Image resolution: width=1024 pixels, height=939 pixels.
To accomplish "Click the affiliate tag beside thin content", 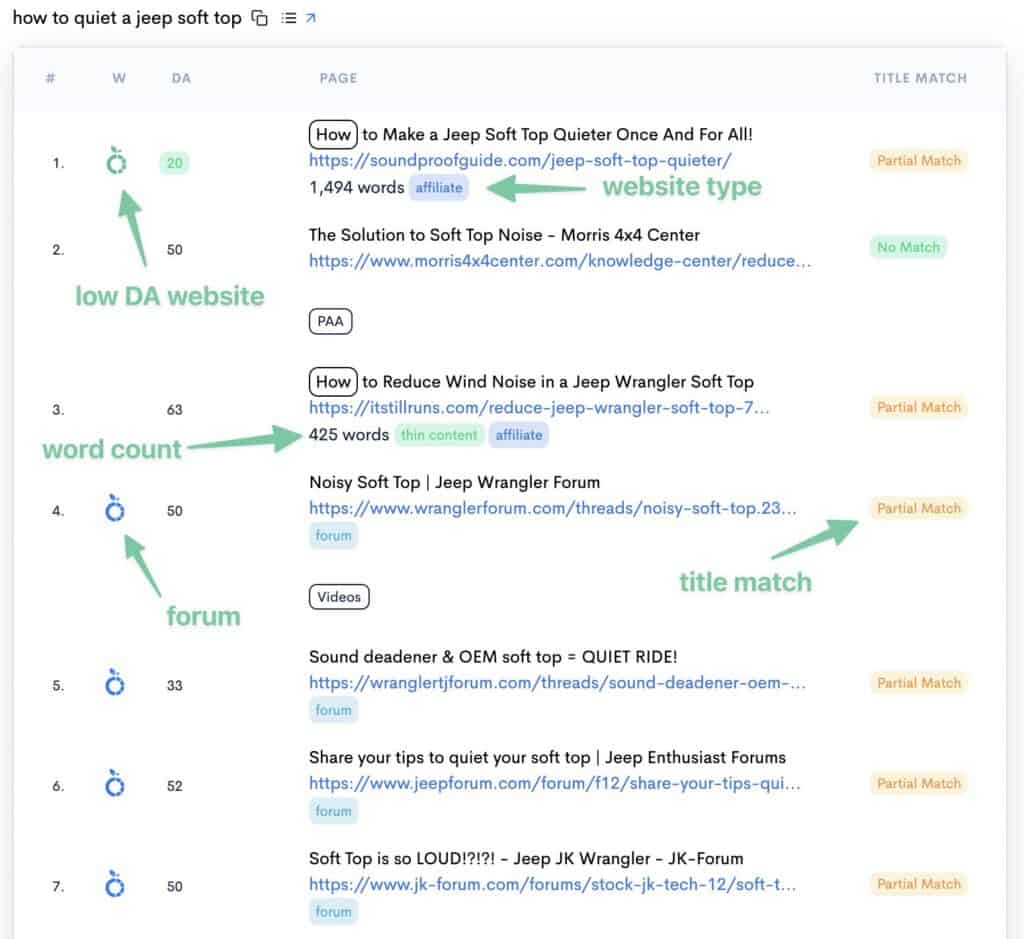I will tap(519, 435).
